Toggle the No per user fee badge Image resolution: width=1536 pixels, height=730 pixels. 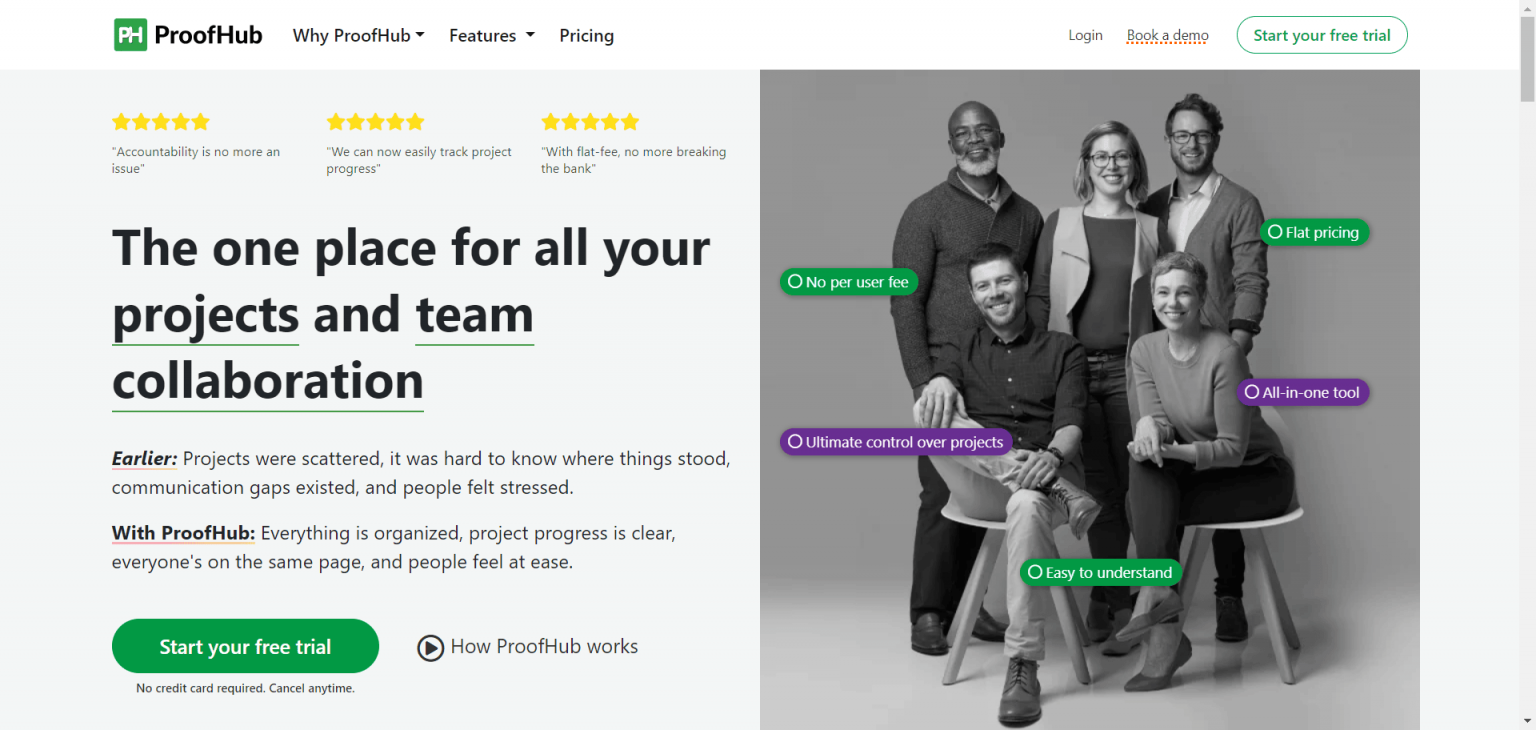point(848,281)
